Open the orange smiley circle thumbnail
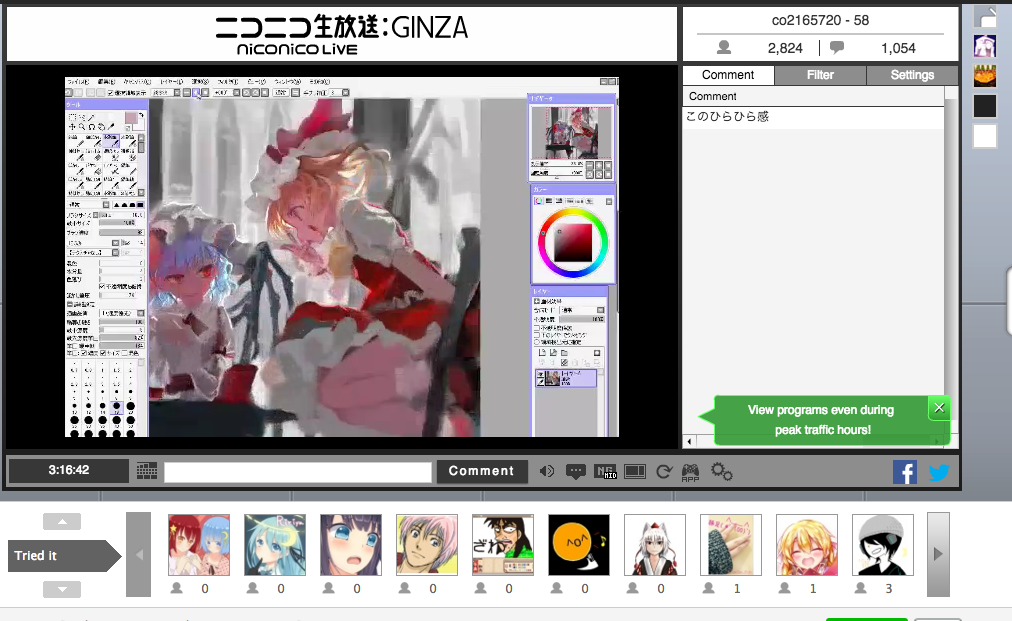1012x621 pixels. 579,545
